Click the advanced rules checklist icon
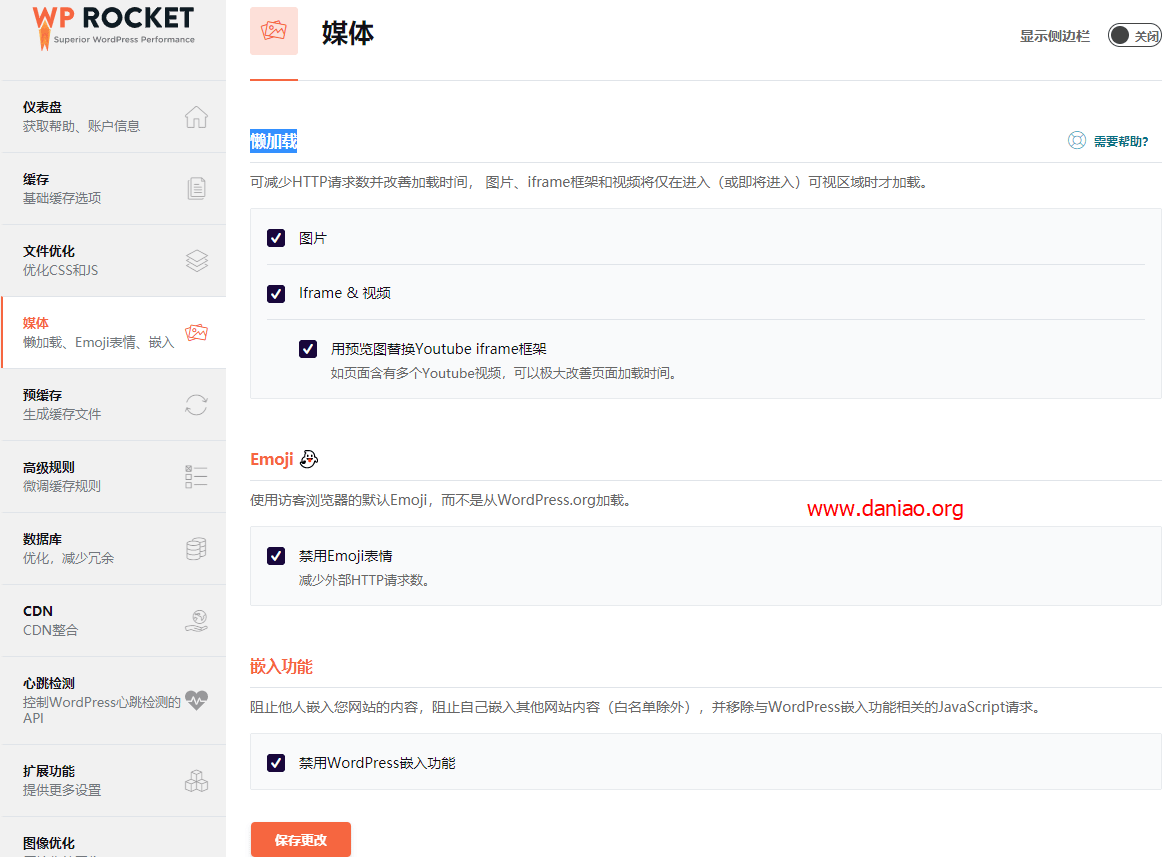This screenshot has height=857, width=1169. (x=196, y=477)
